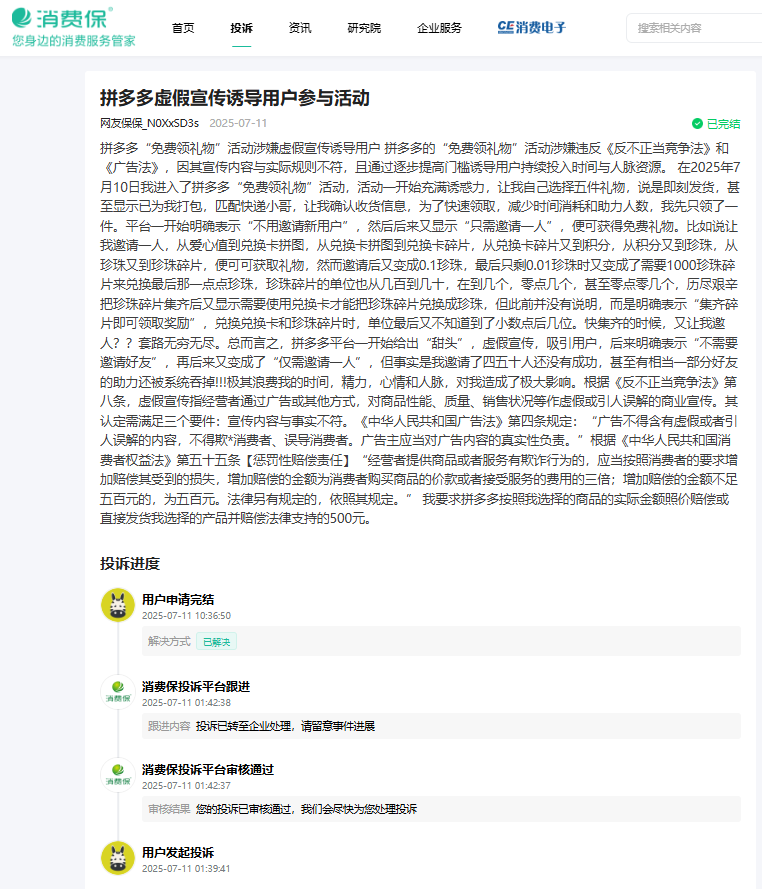Image resolution: width=762 pixels, height=889 pixels.
Task: Click the 跟进内容 label
Action: [x=169, y=726]
